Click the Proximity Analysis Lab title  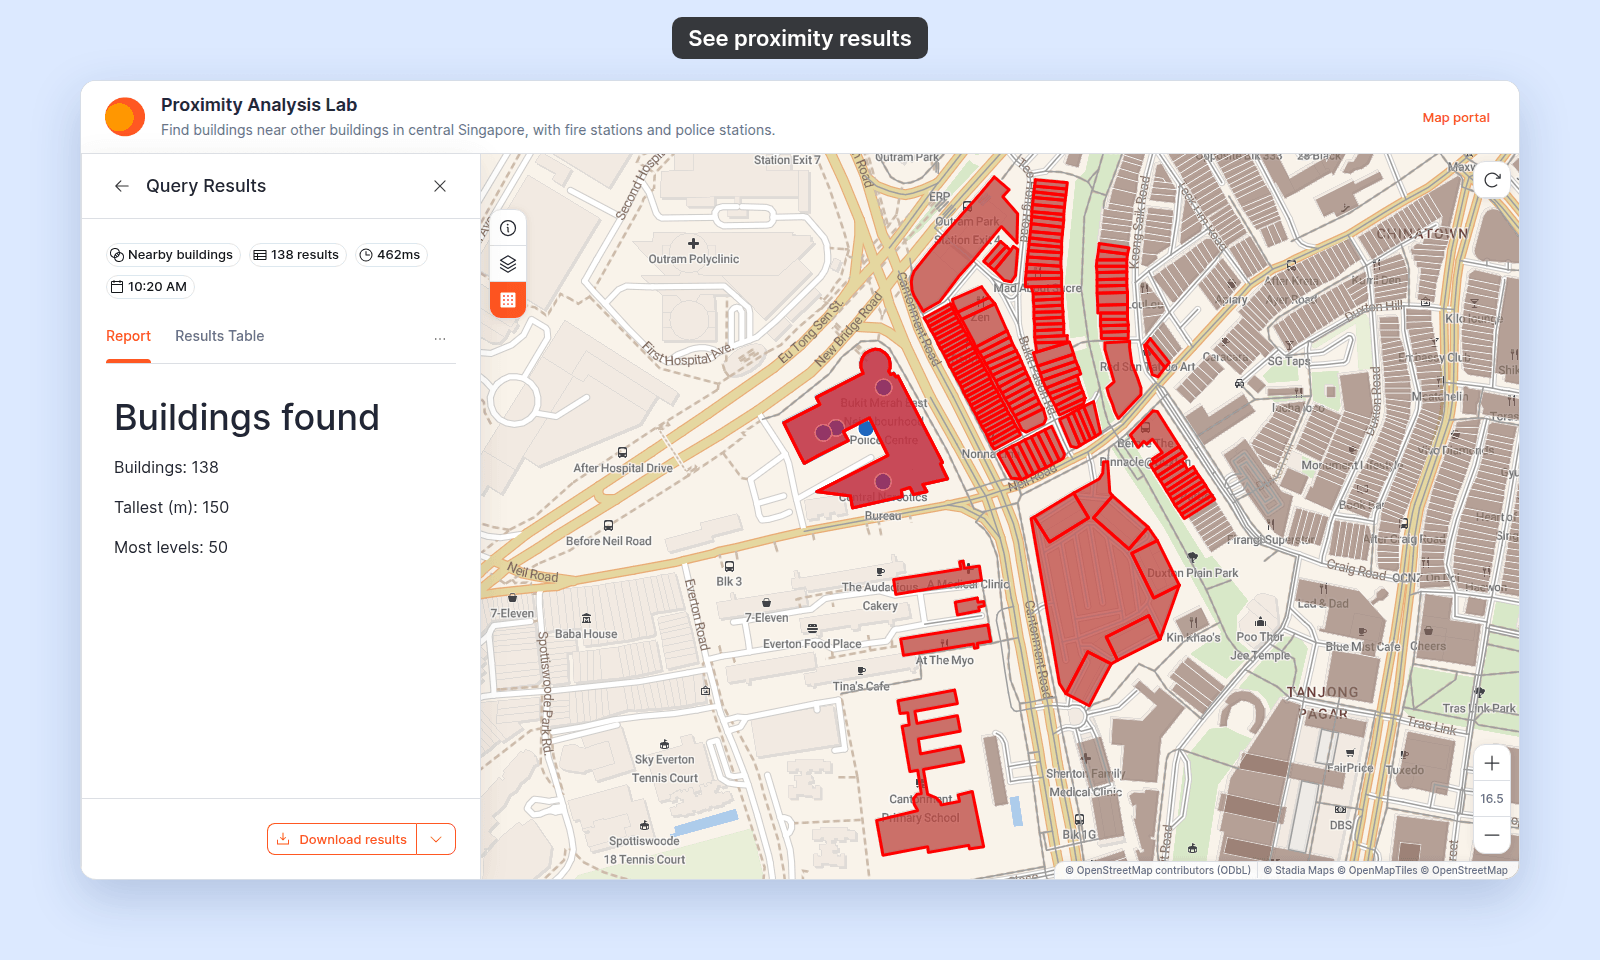coord(259,105)
